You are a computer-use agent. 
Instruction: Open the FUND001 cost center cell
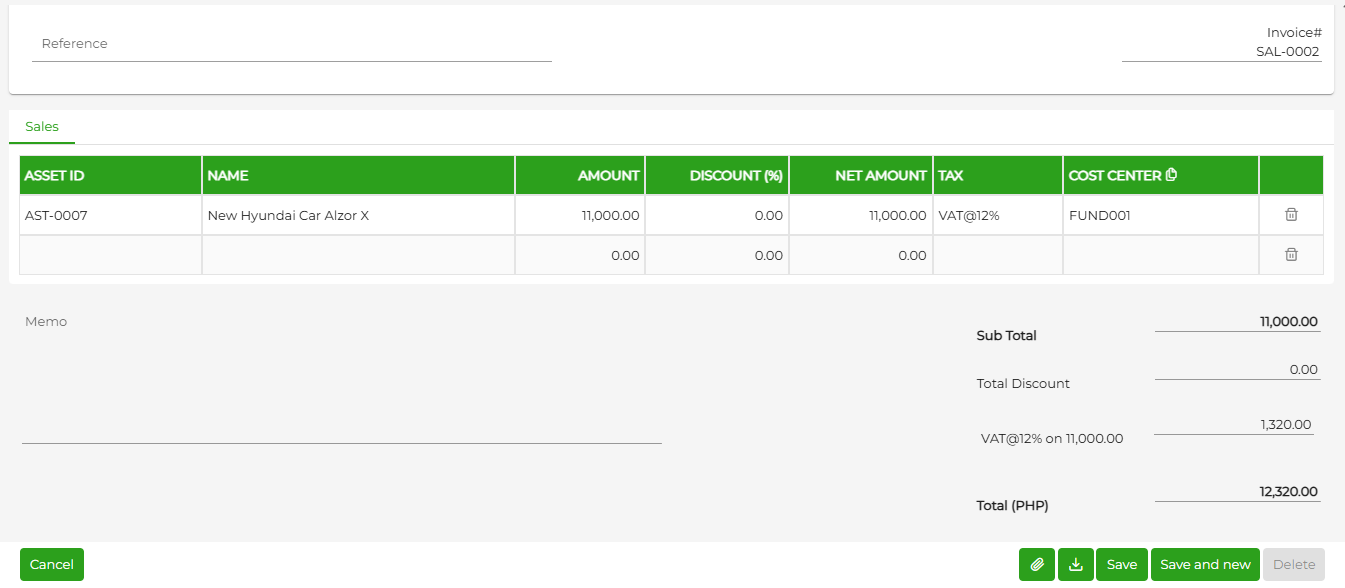point(1161,215)
